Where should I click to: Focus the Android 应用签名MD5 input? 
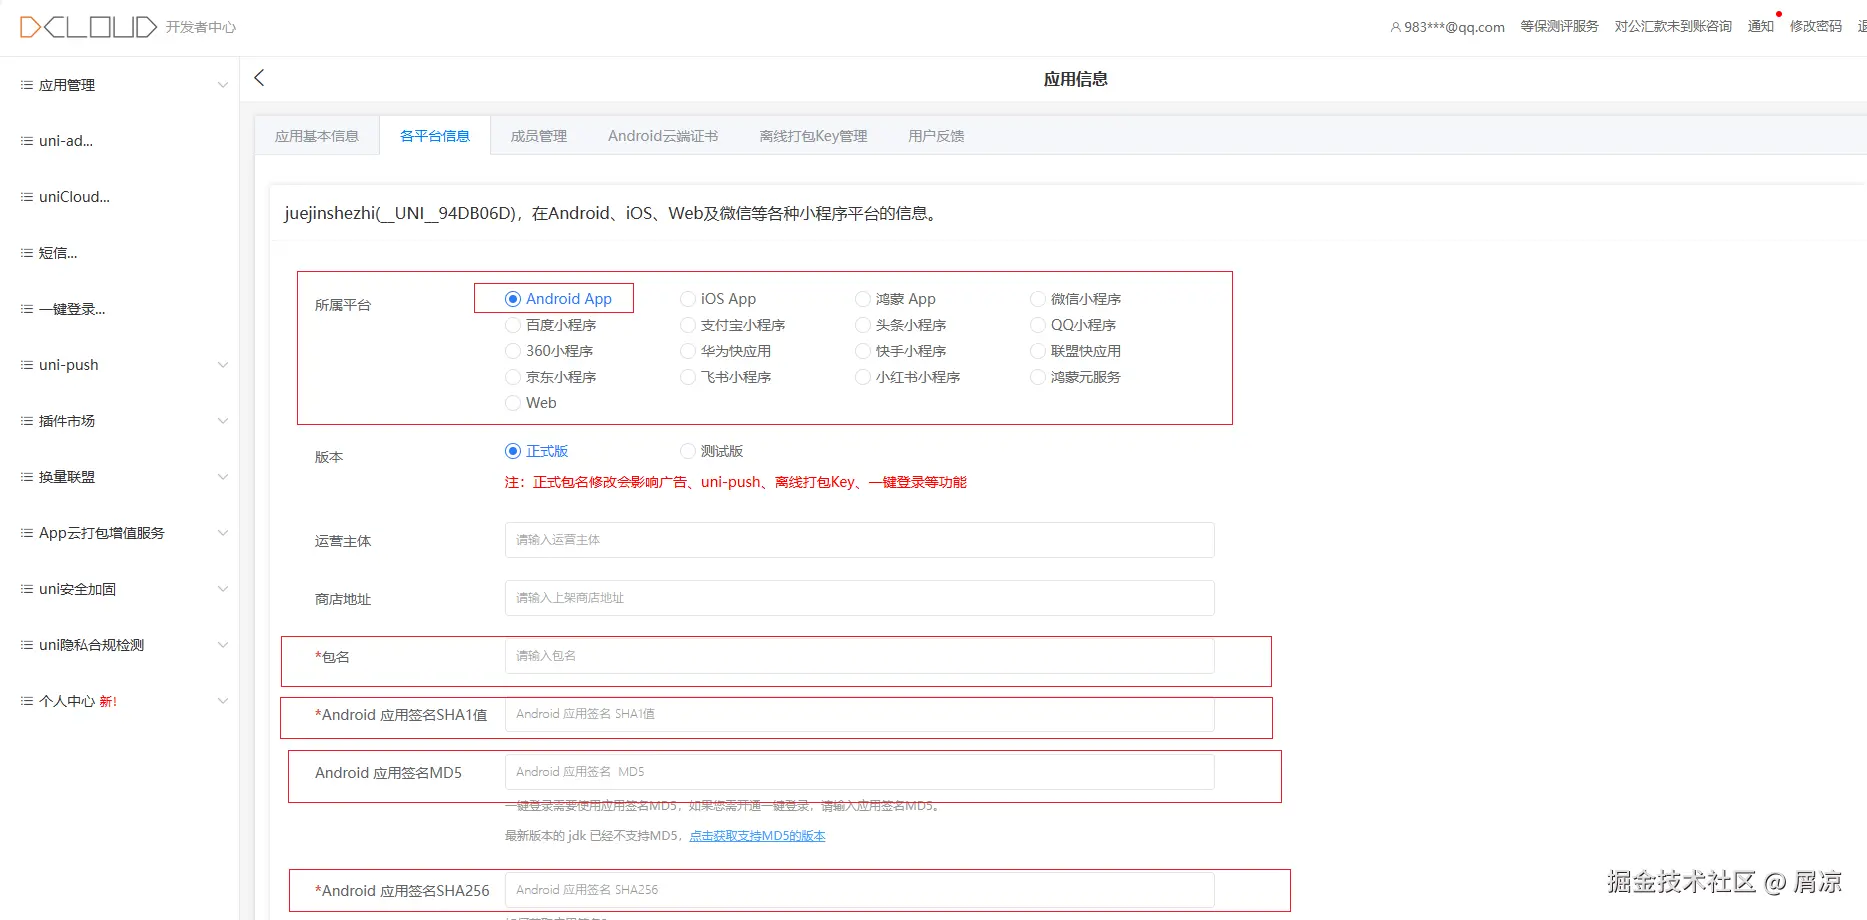coord(860,772)
